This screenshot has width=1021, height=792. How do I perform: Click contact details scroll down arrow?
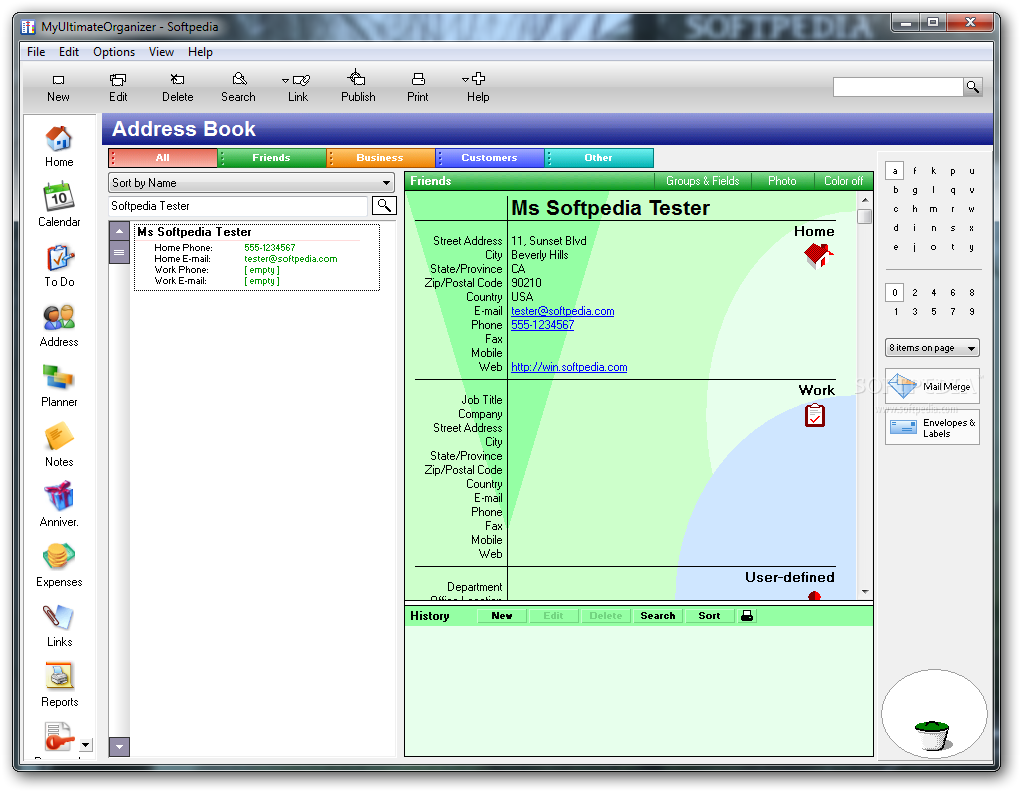click(865, 591)
